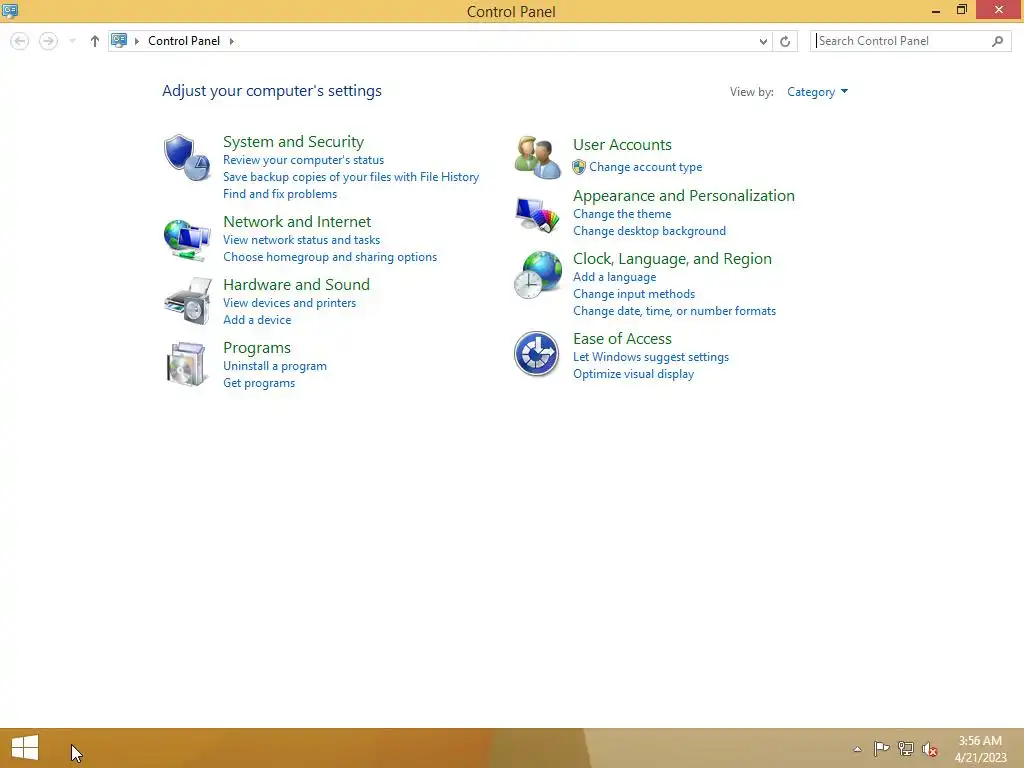
Task: Click Review your computer's status
Action: [304, 160]
